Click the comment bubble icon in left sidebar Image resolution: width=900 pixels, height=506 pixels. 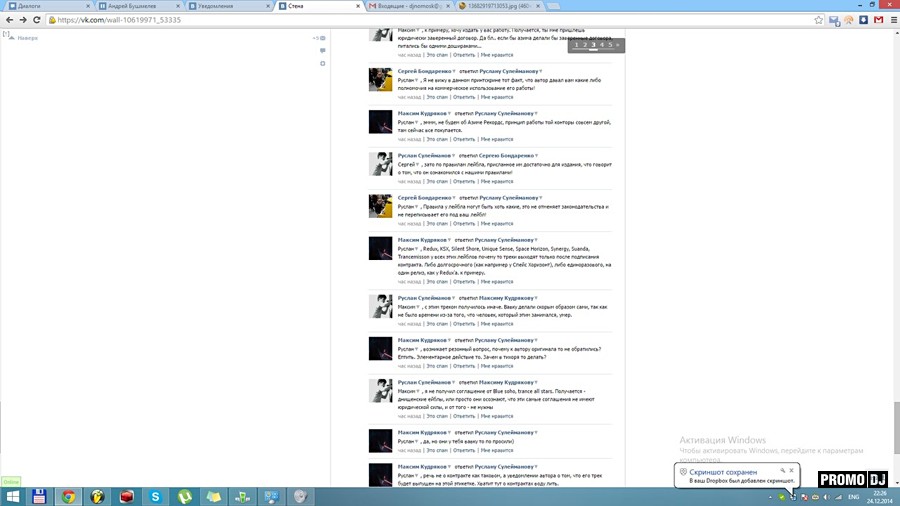(322, 50)
